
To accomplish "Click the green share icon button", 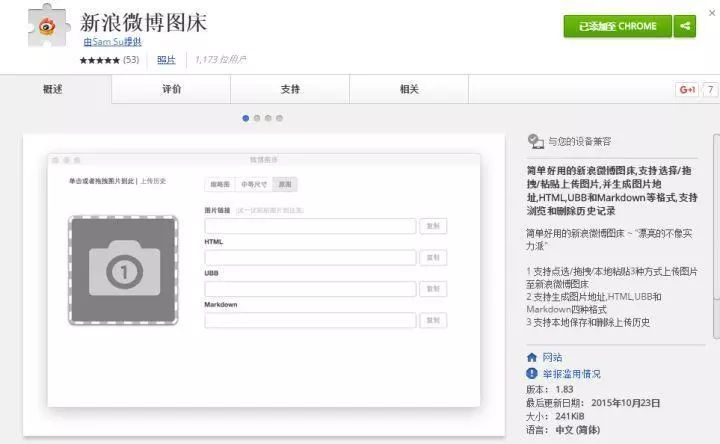I will click(685, 27).
